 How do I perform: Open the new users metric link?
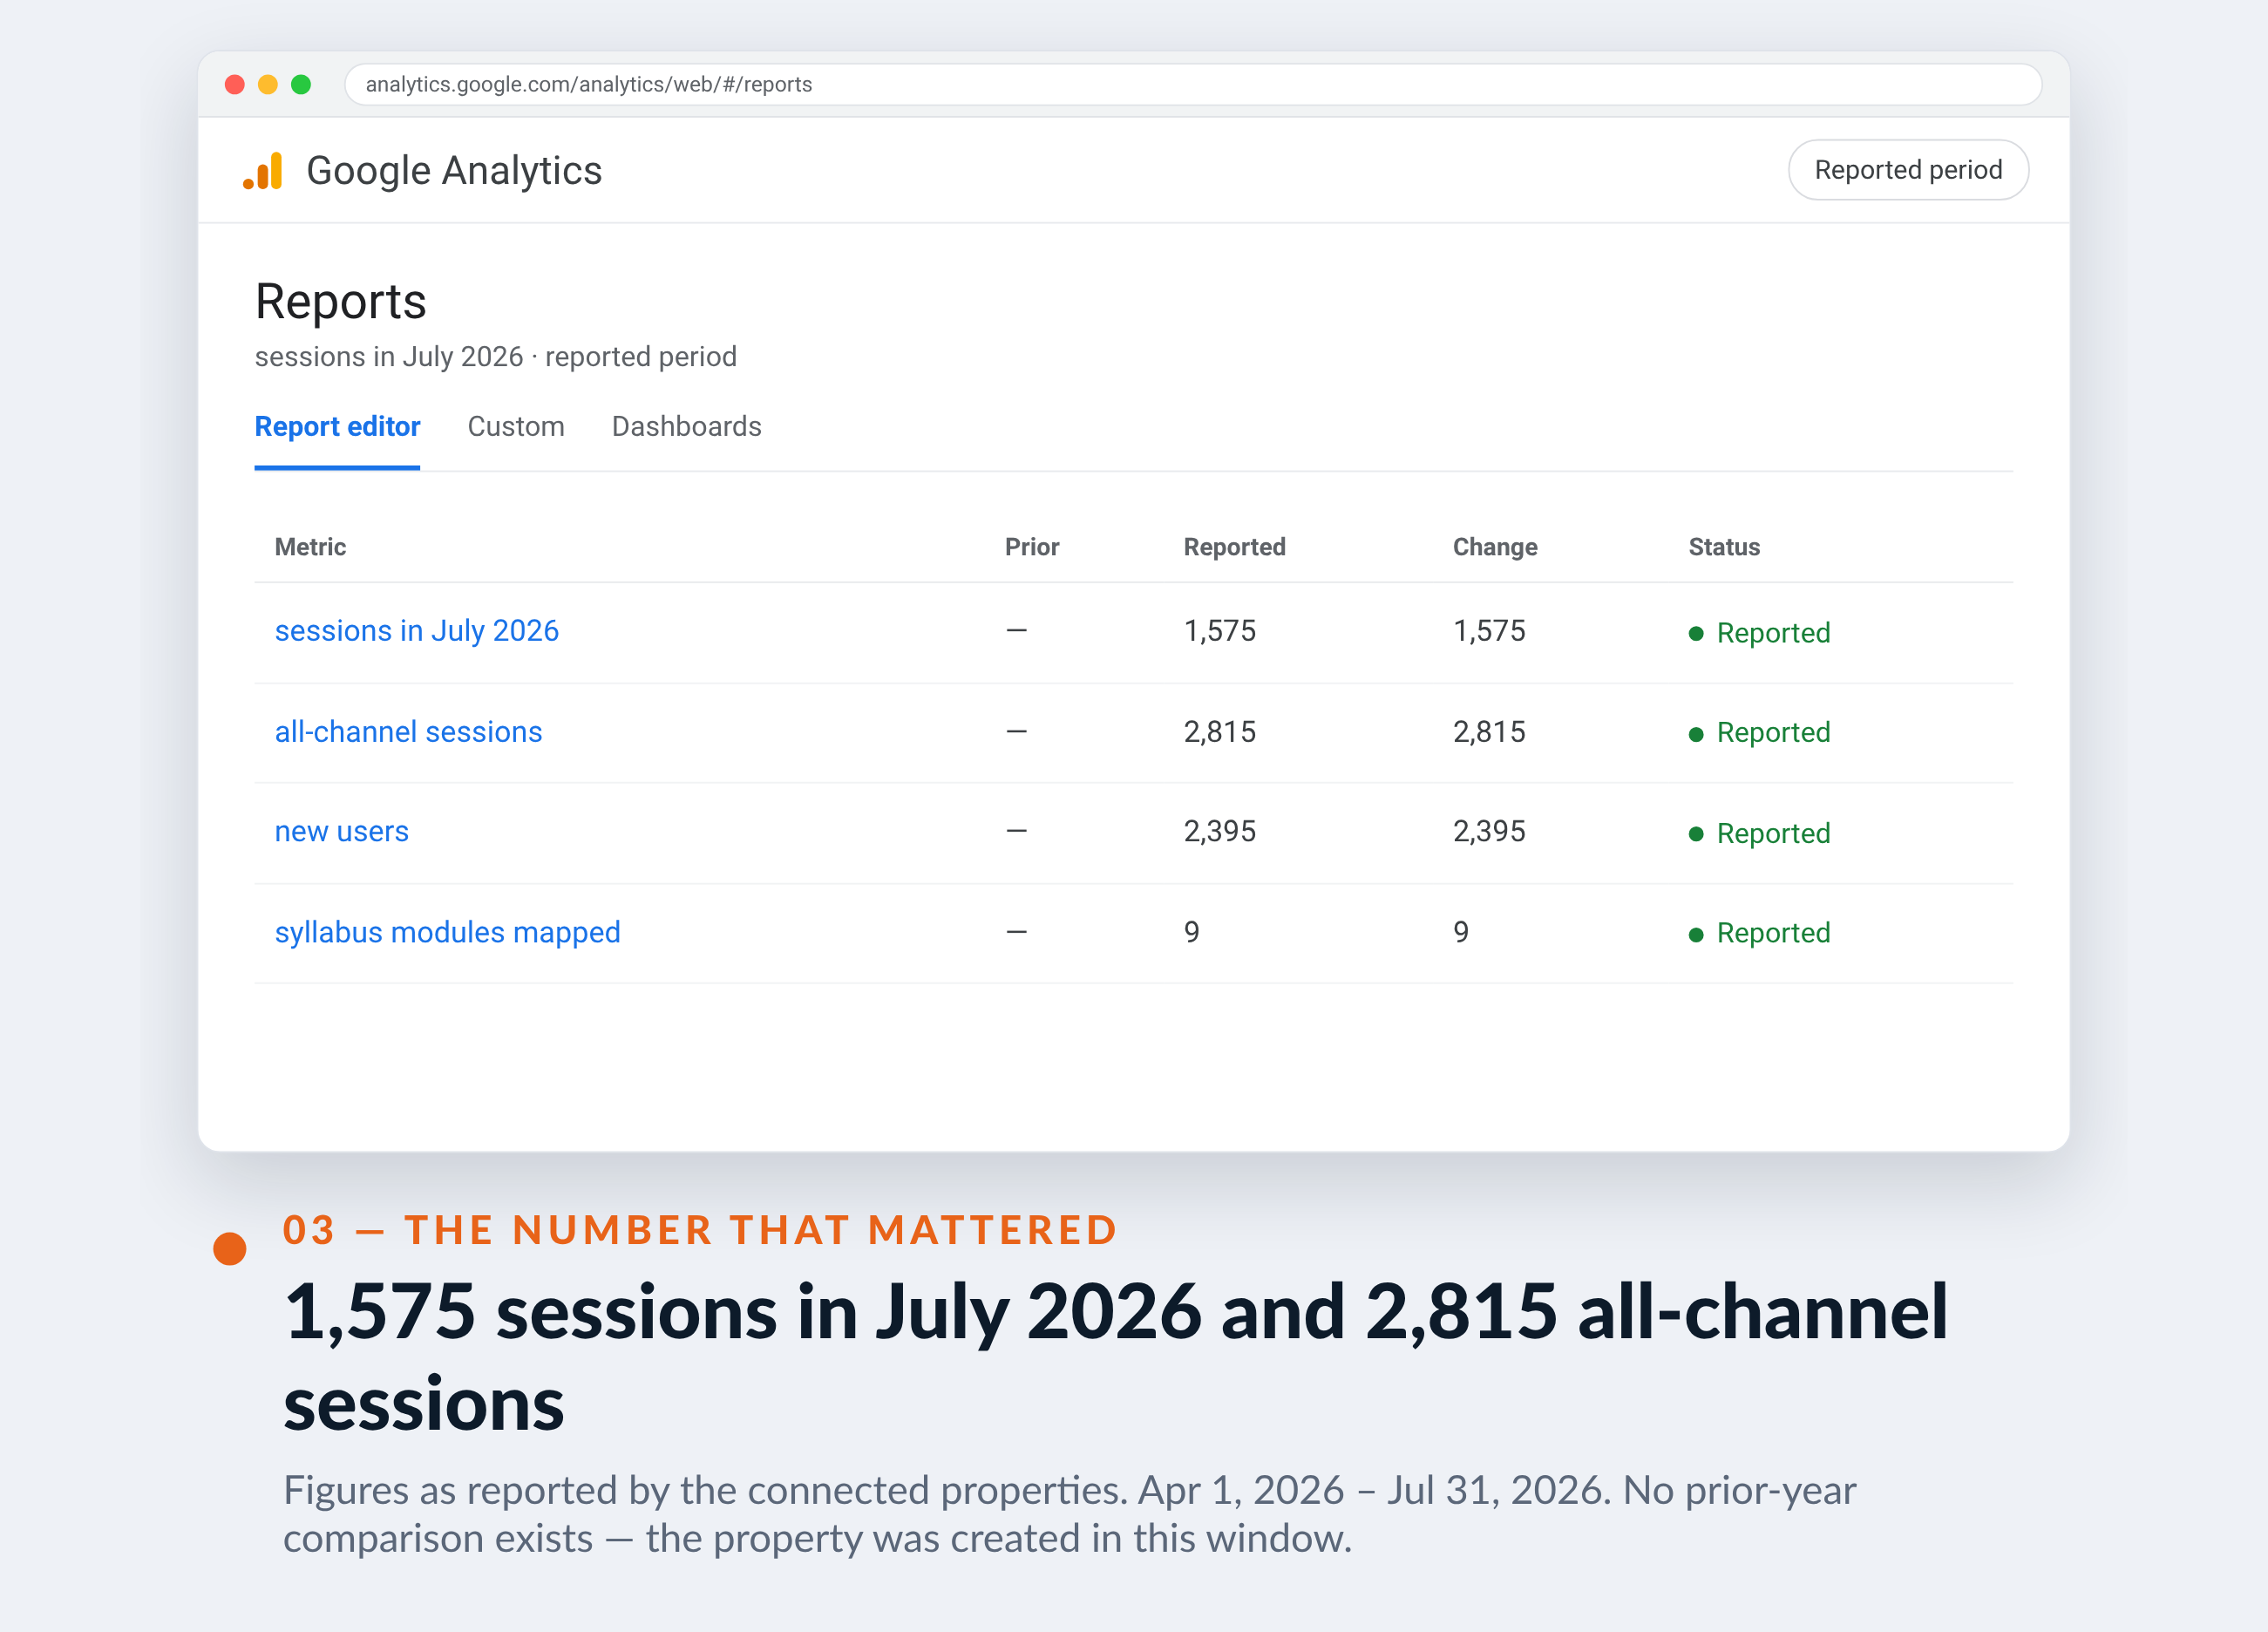(341, 832)
